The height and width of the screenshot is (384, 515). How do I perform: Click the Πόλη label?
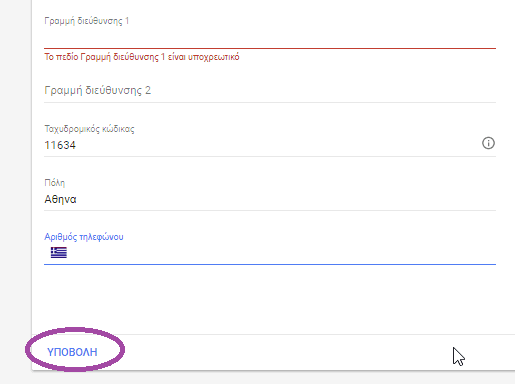(55, 183)
